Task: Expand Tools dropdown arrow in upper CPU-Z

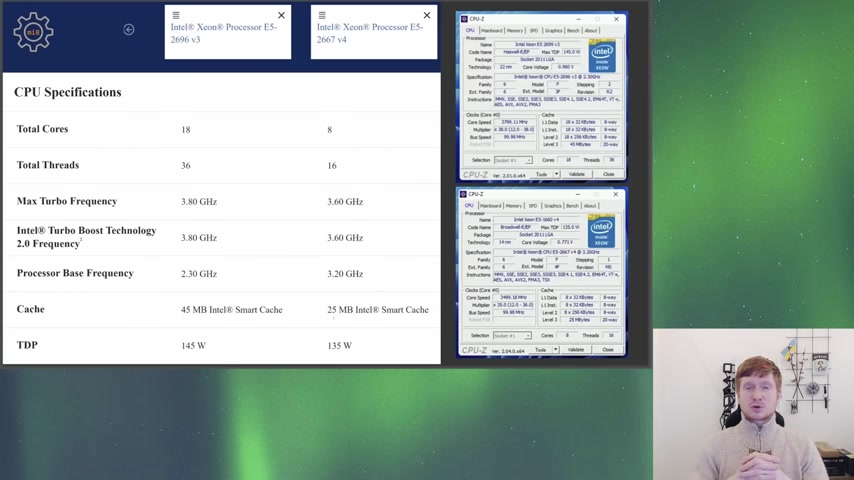Action: [x=556, y=174]
